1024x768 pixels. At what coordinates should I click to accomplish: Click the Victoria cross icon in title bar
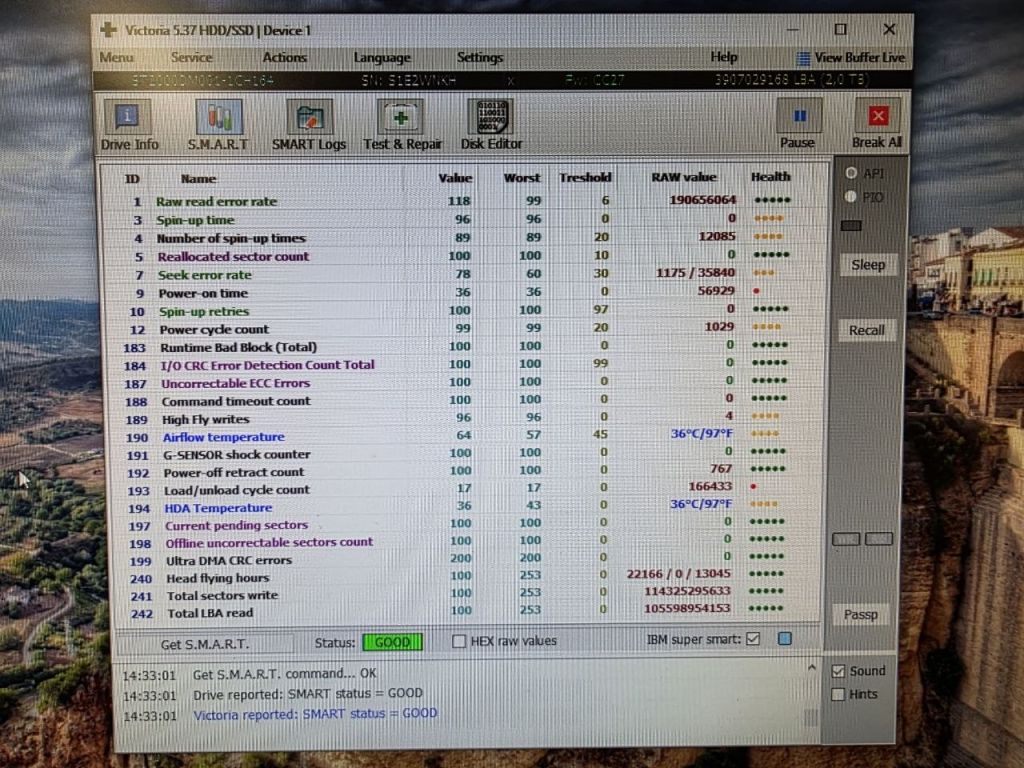[x=108, y=29]
